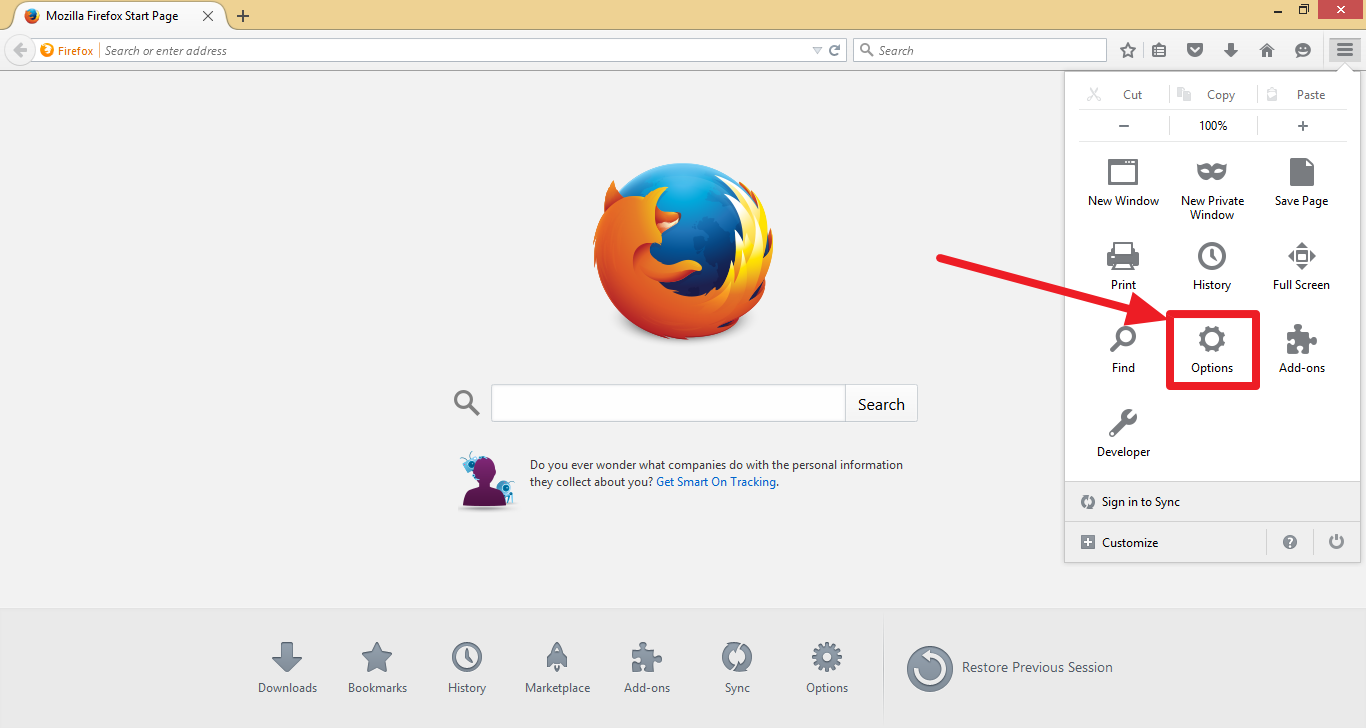Image resolution: width=1366 pixels, height=728 pixels.
Task: Choose Save Page in the menu panel
Action: pos(1301,182)
